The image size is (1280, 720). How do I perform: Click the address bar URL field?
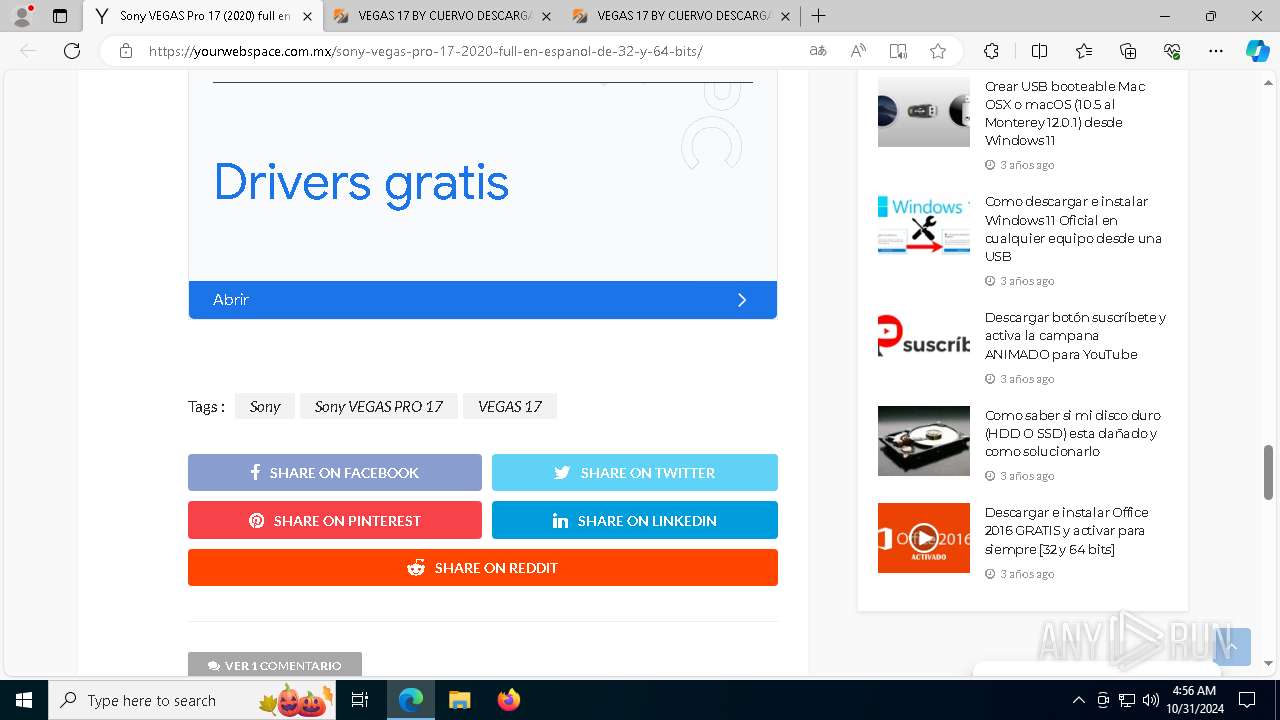tap(425, 51)
